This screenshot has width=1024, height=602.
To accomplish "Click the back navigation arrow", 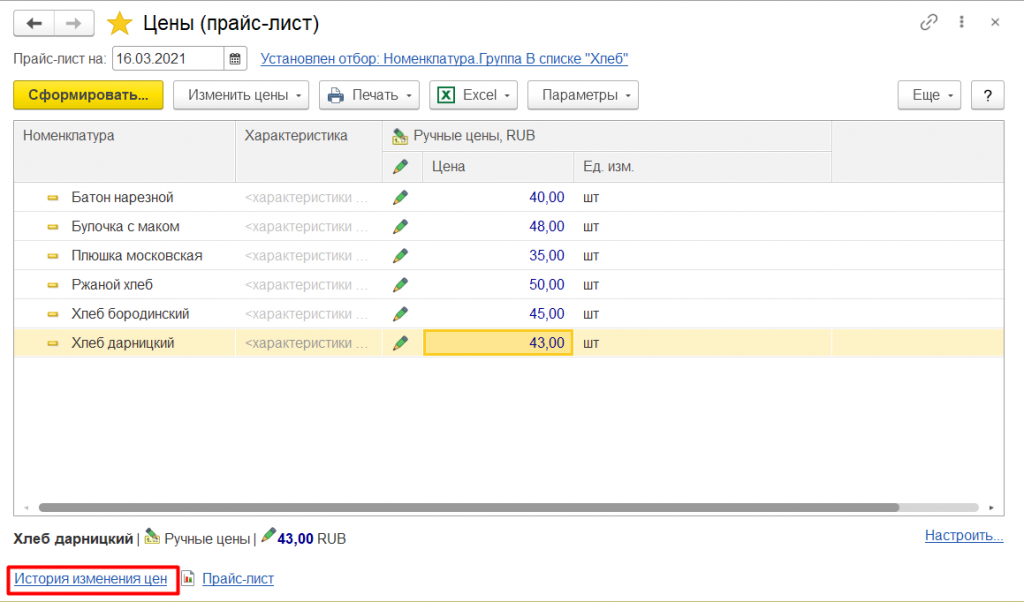I will (34, 22).
